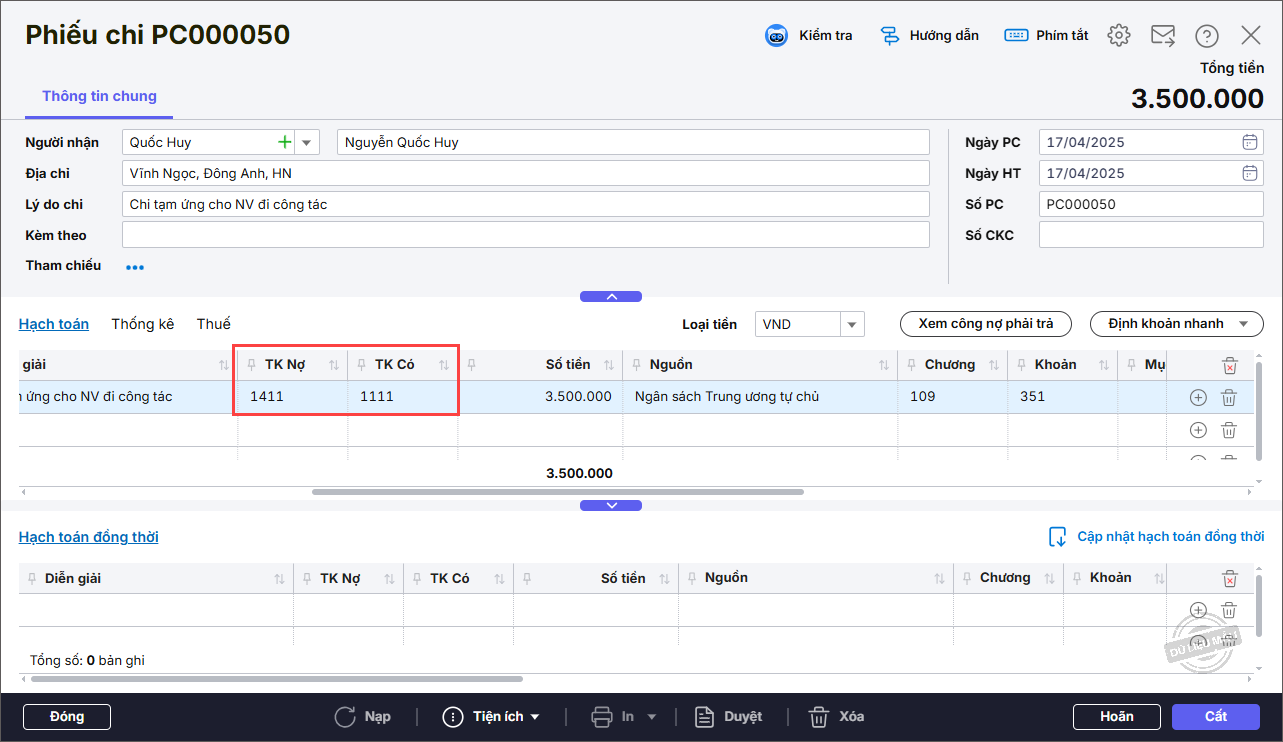This screenshot has width=1283, height=742.
Task: Click the help question mark icon
Action: click(x=1207, y=36)
